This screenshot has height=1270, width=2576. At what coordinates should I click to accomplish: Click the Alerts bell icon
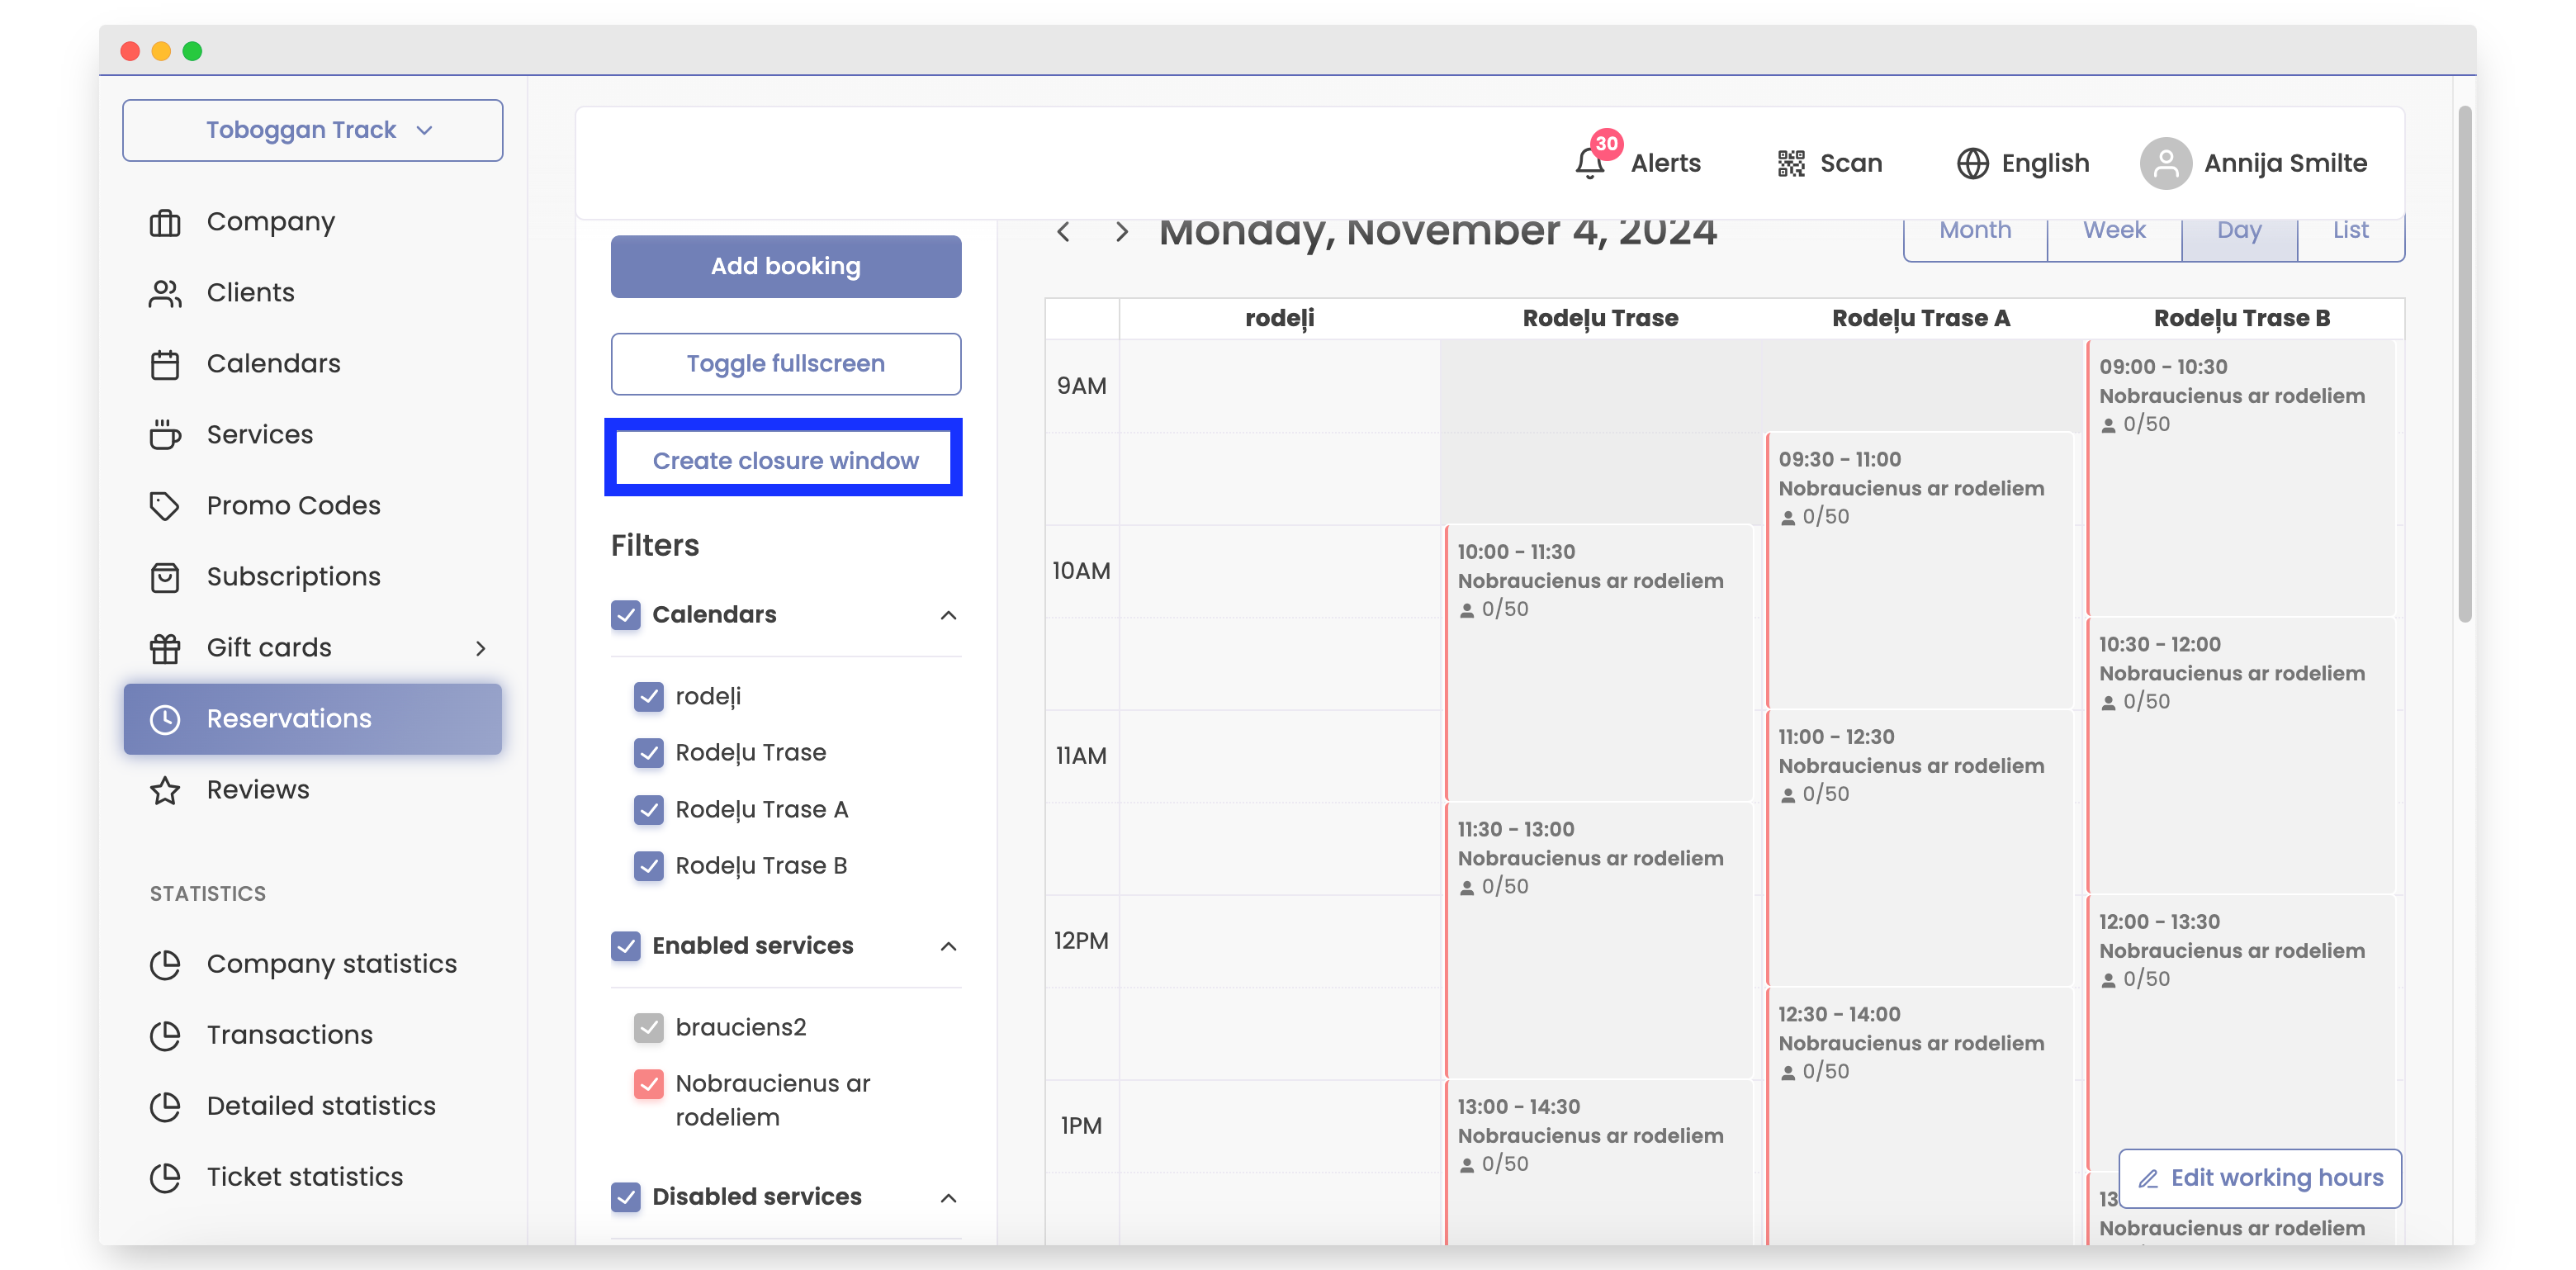[1589, 163]
